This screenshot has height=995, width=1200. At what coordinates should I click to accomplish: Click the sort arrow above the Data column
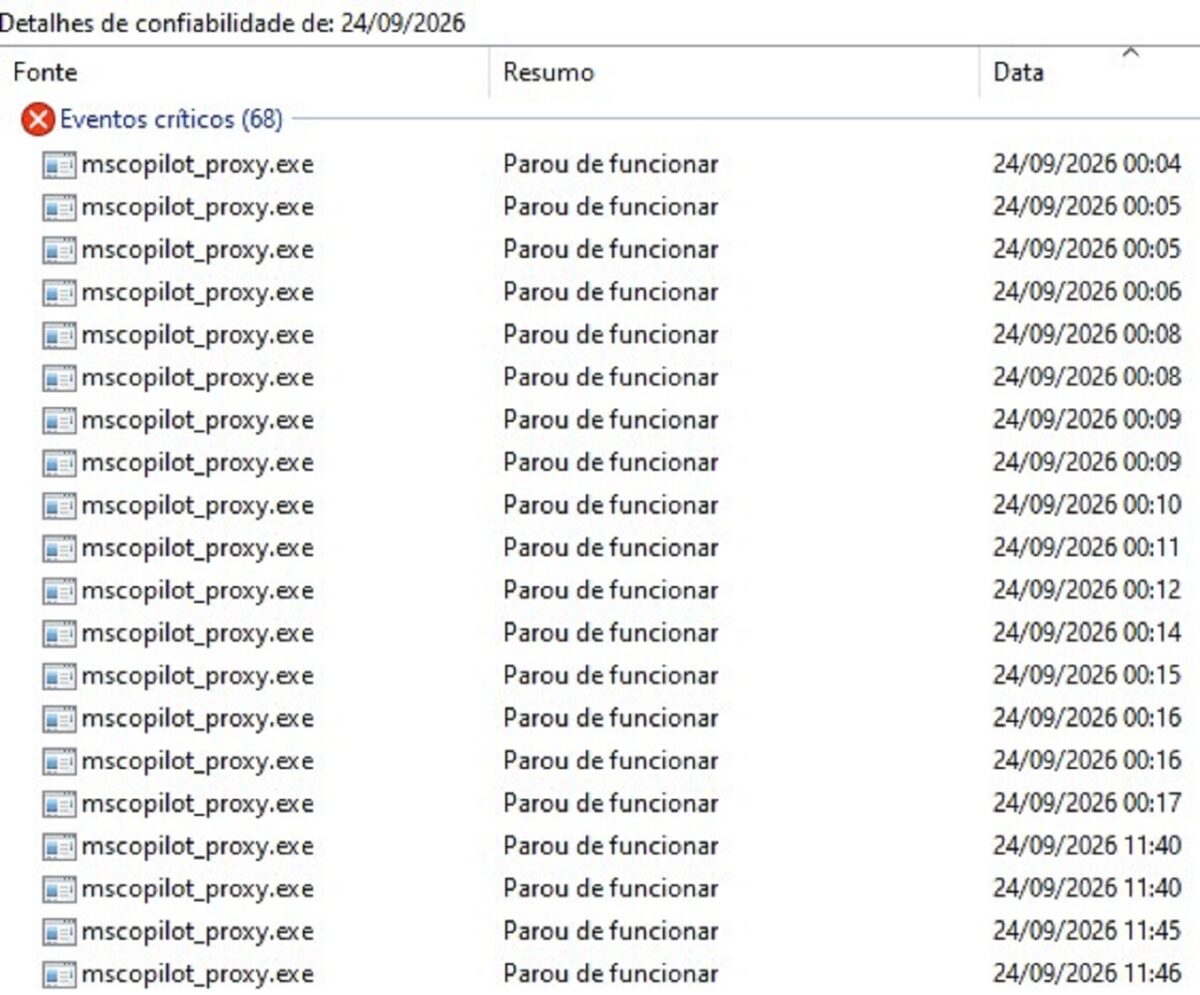click(1131, 53)
